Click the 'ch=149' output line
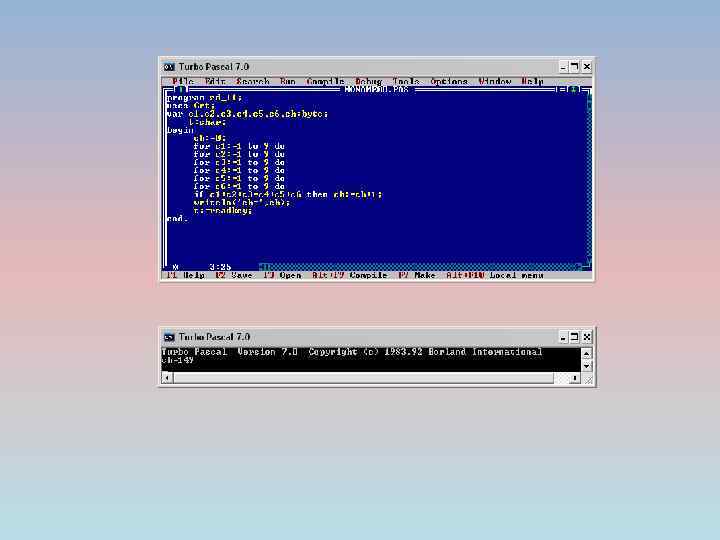This screenshot has width=720, height=540. click(177, 360)
